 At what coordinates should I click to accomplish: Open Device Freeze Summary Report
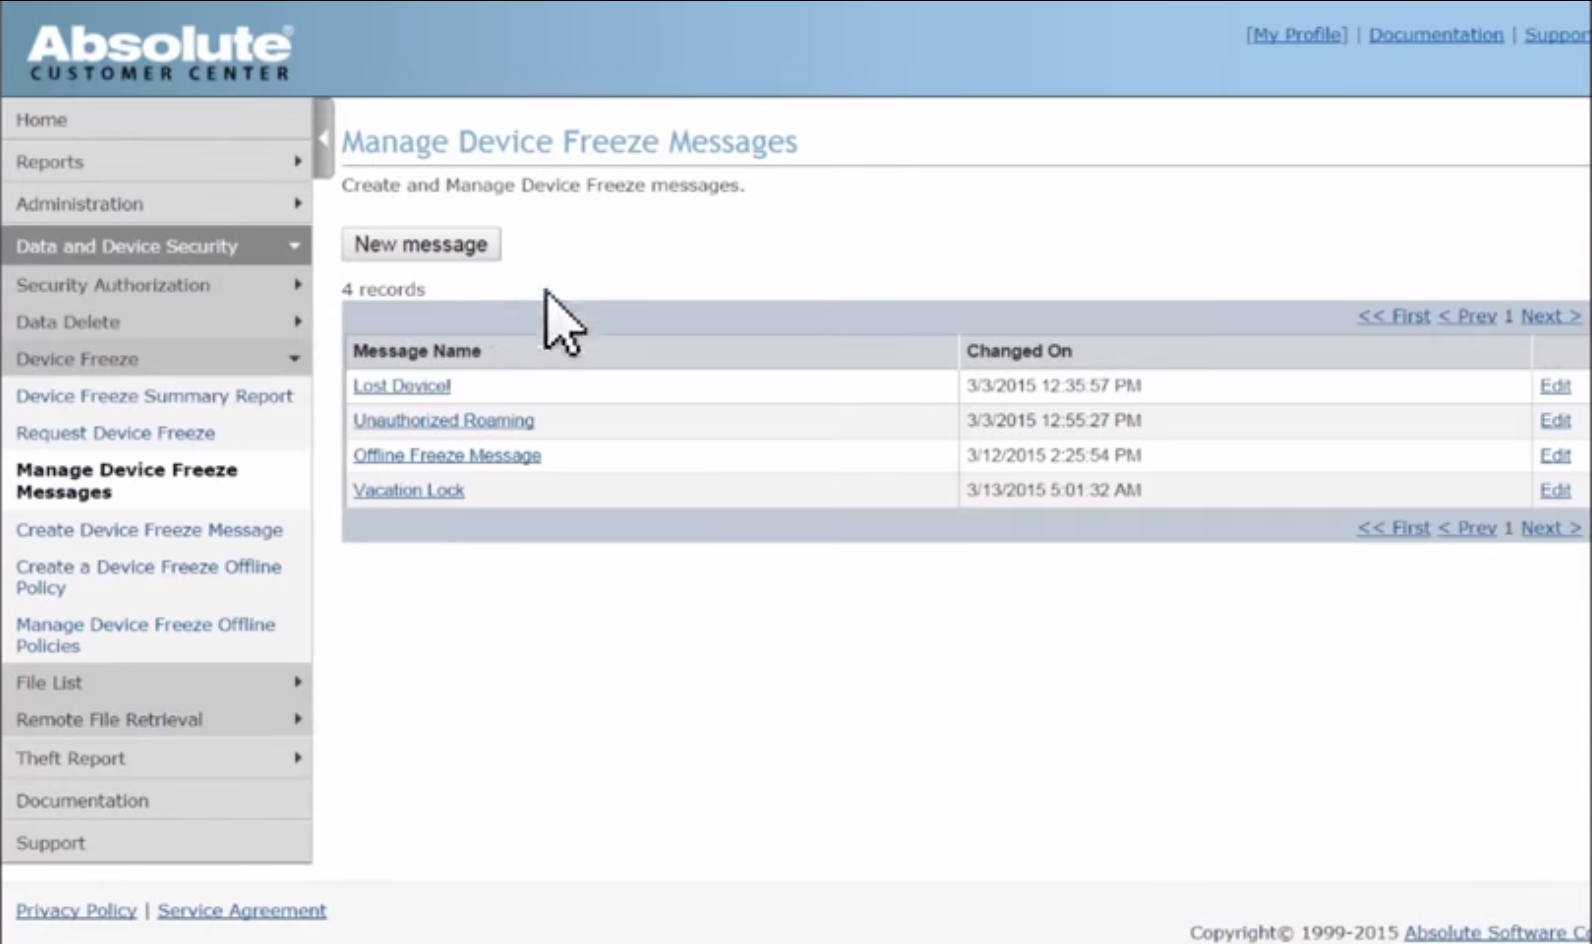pos(154,396)
